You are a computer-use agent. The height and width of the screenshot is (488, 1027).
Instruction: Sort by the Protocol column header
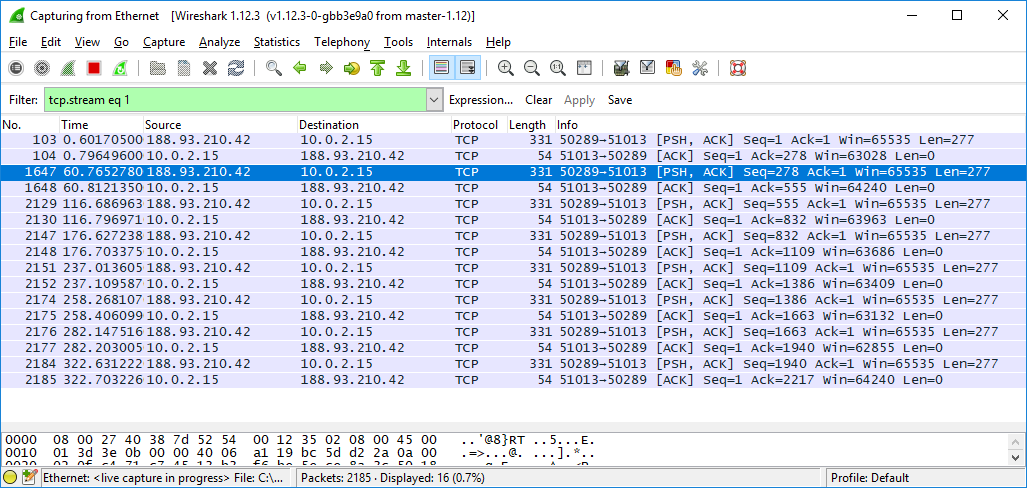pyautogui.click(x=479, y=124)
